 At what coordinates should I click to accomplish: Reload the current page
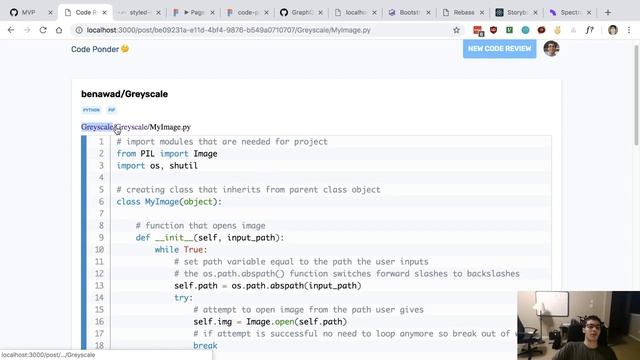click(43, 30)
